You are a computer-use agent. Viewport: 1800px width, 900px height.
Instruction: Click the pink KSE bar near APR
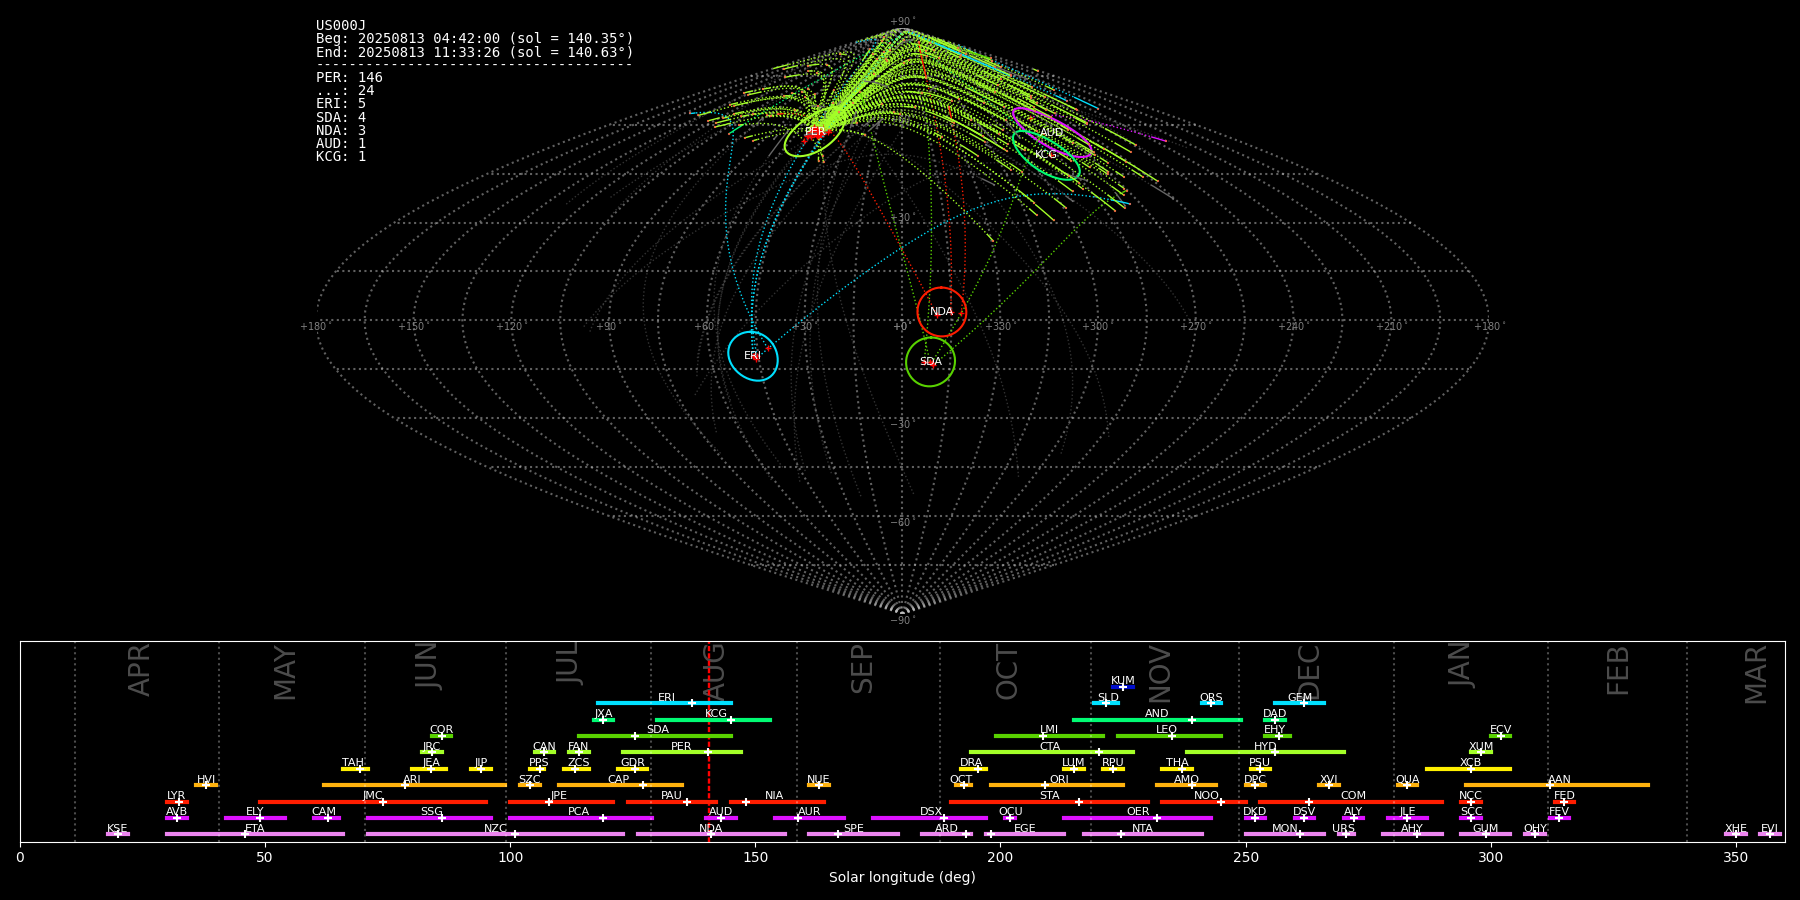(x=118, y=834)
